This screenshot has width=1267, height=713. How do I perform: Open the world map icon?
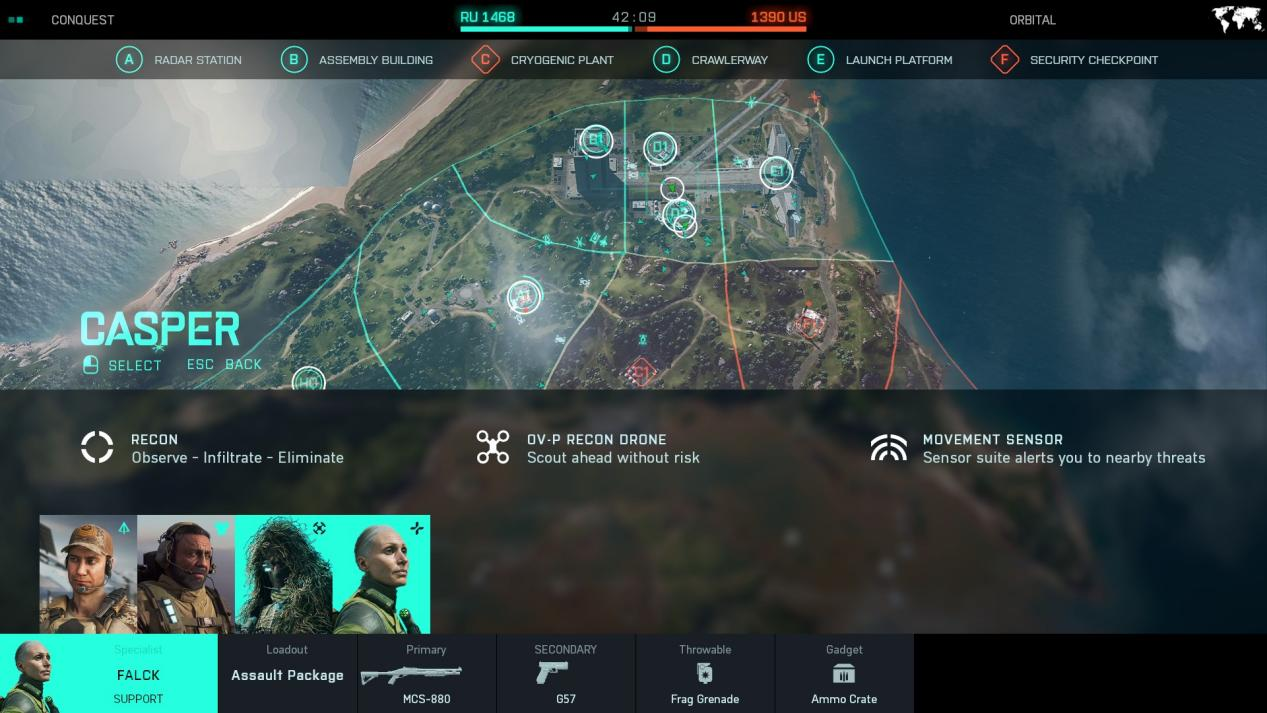(1236, 19)
